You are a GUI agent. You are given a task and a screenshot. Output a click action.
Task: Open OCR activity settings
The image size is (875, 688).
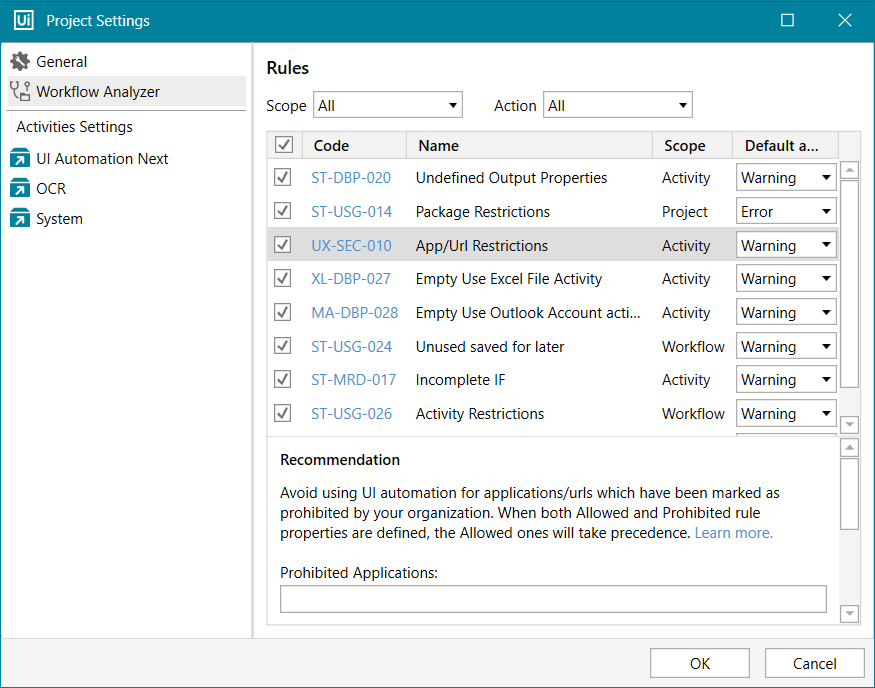pyautogui.click(x=127, y=189)
